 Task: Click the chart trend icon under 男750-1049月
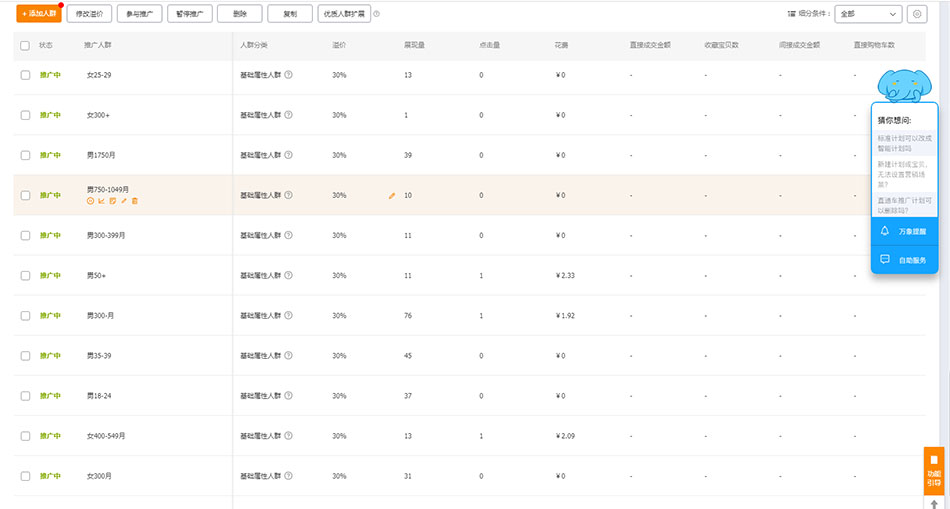coord(101,201)
